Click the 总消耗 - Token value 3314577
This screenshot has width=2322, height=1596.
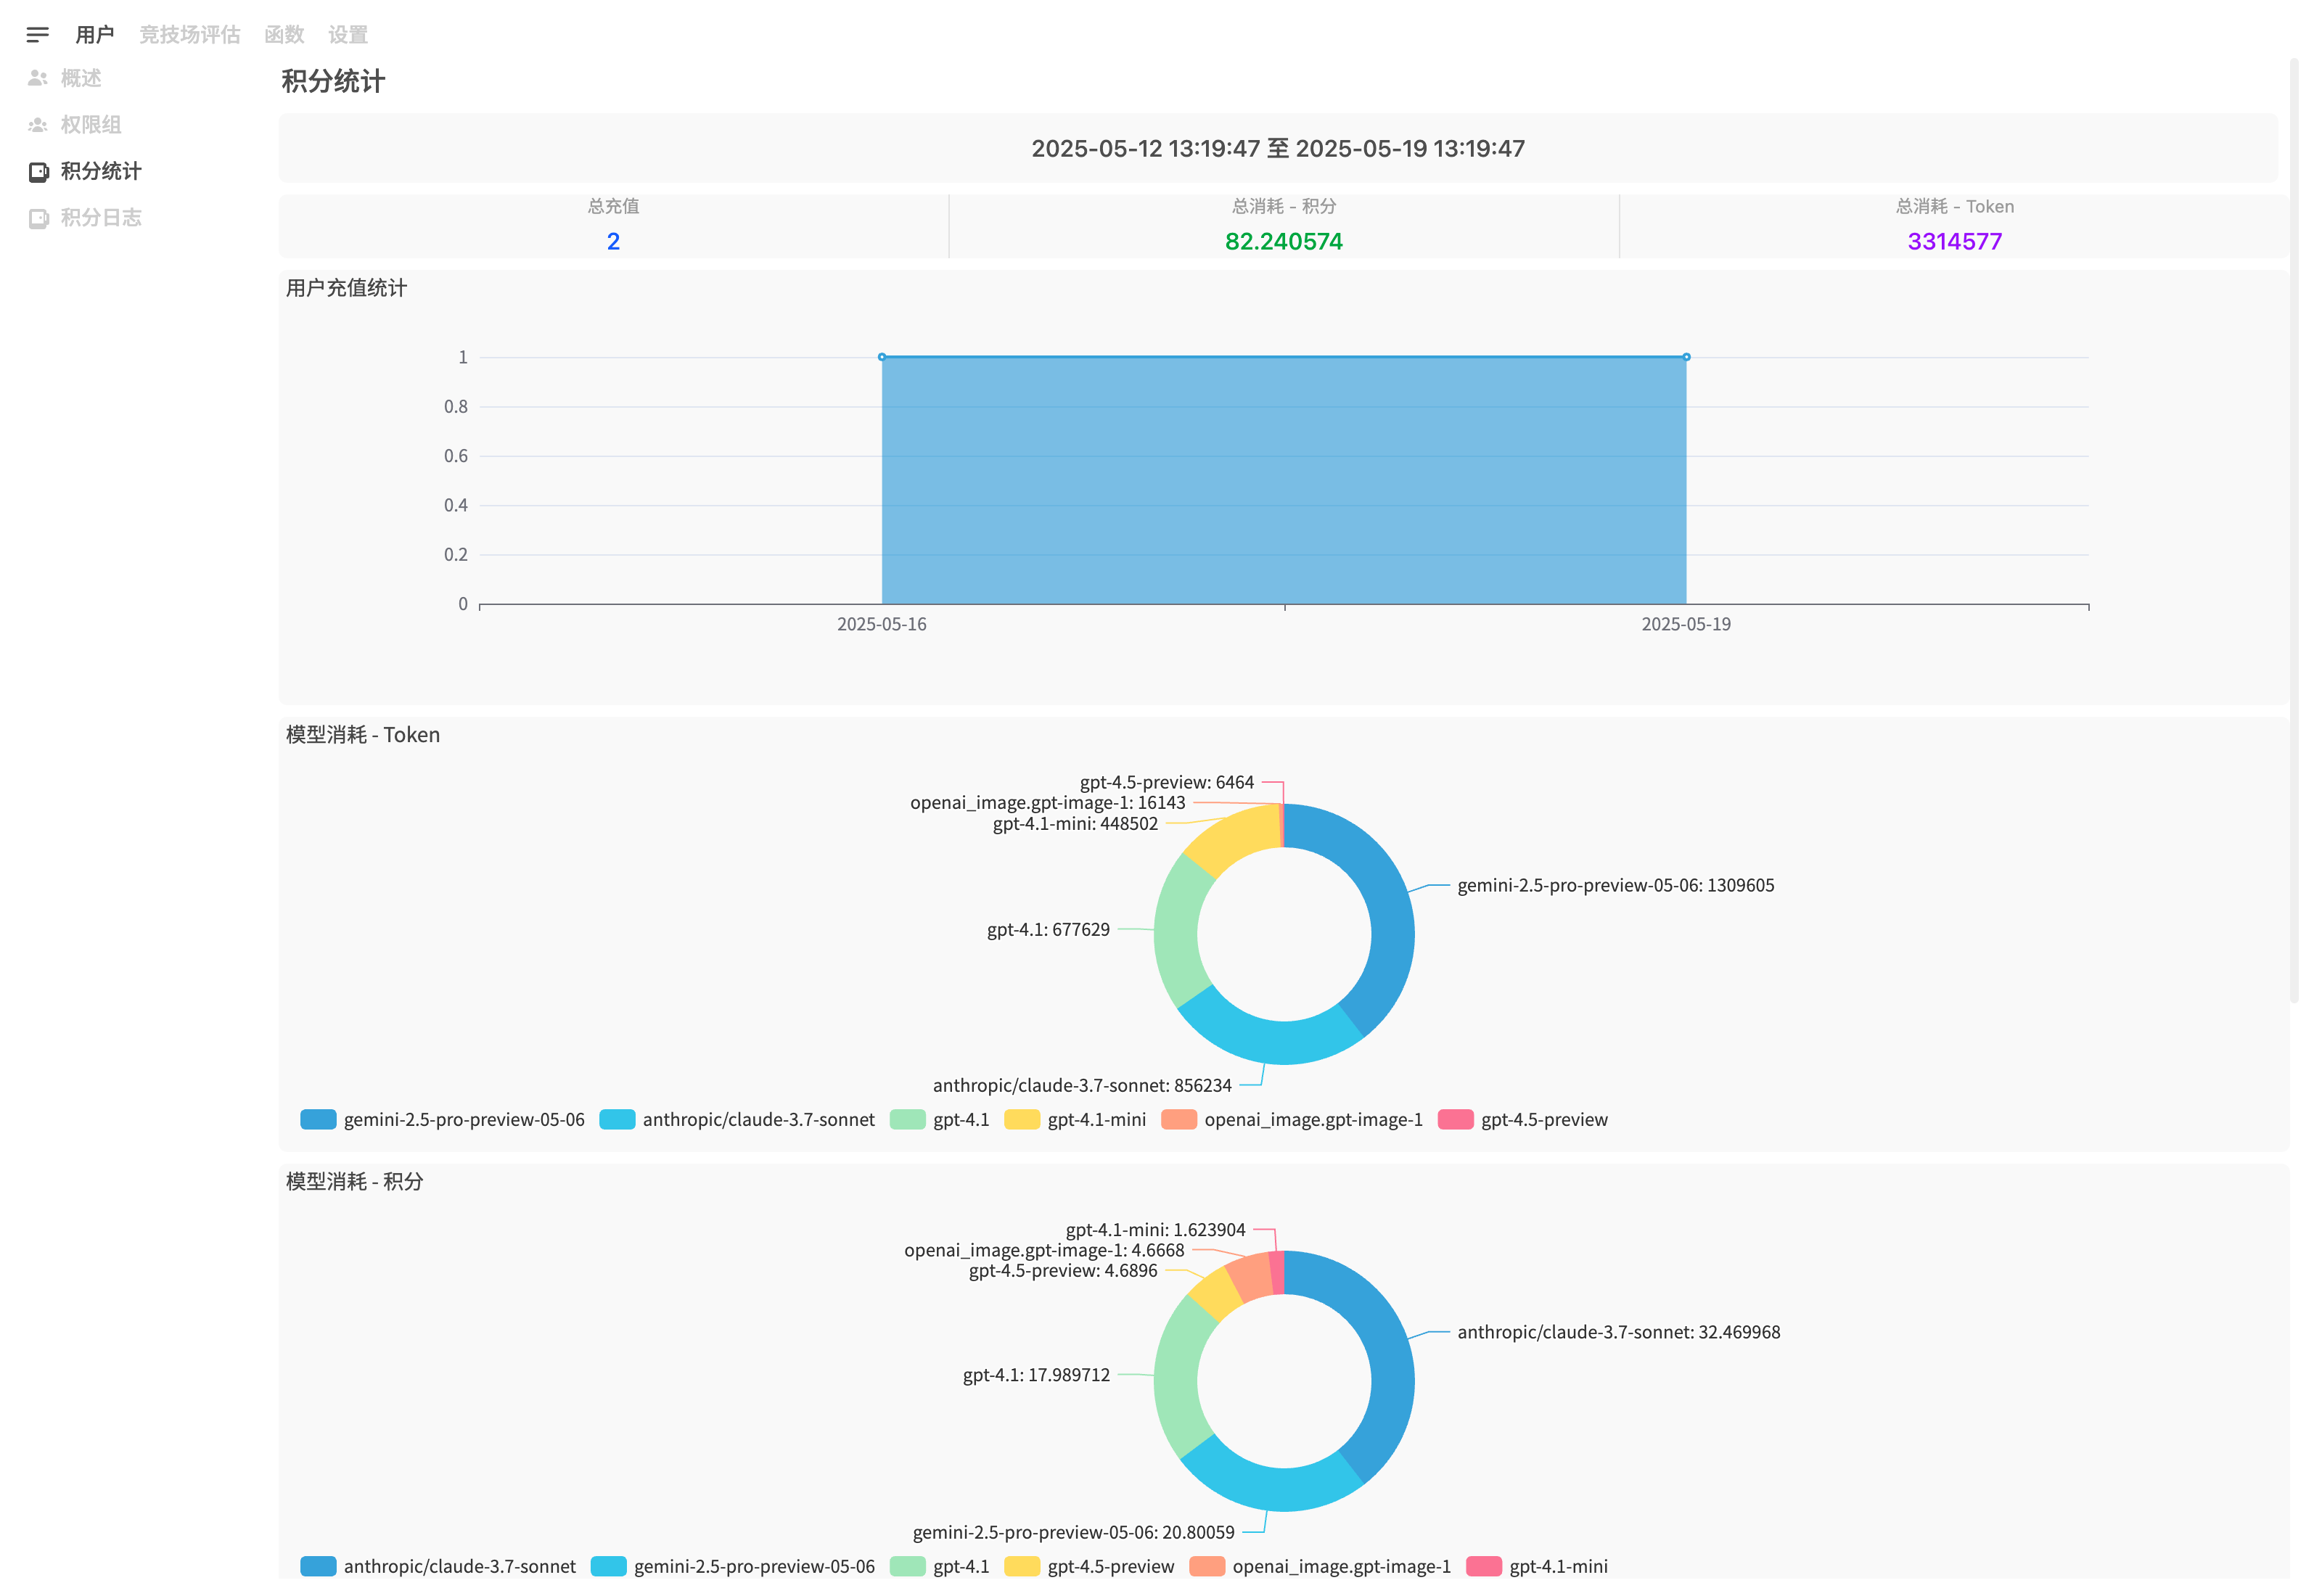pos(1955,242)
